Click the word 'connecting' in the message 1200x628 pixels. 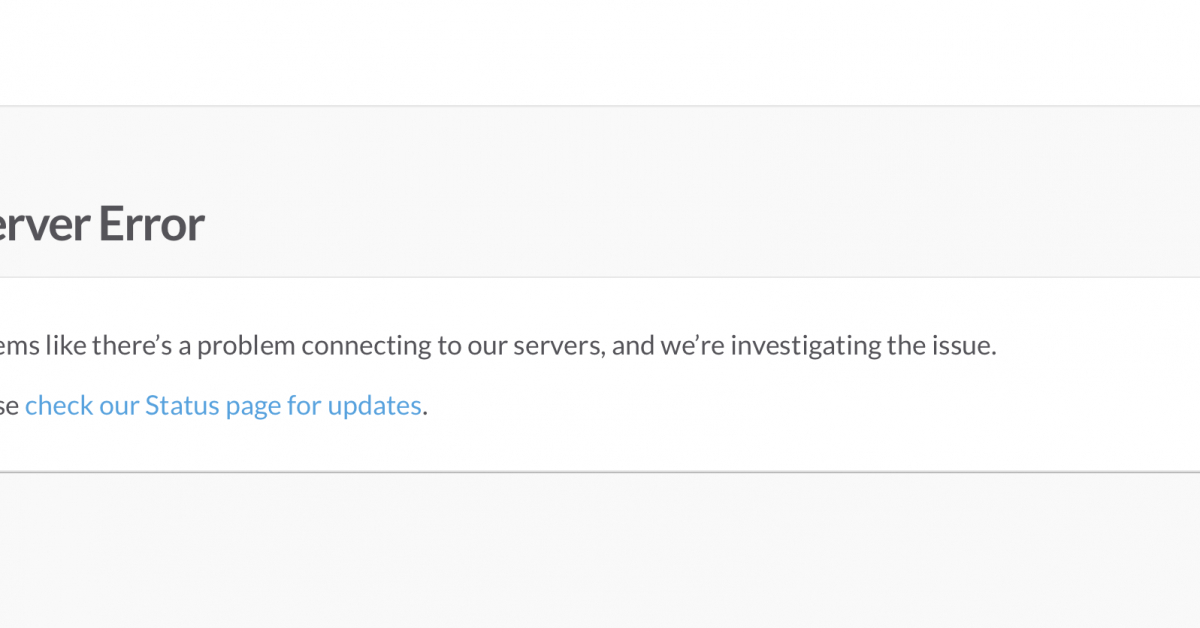[x=366, y=347]
